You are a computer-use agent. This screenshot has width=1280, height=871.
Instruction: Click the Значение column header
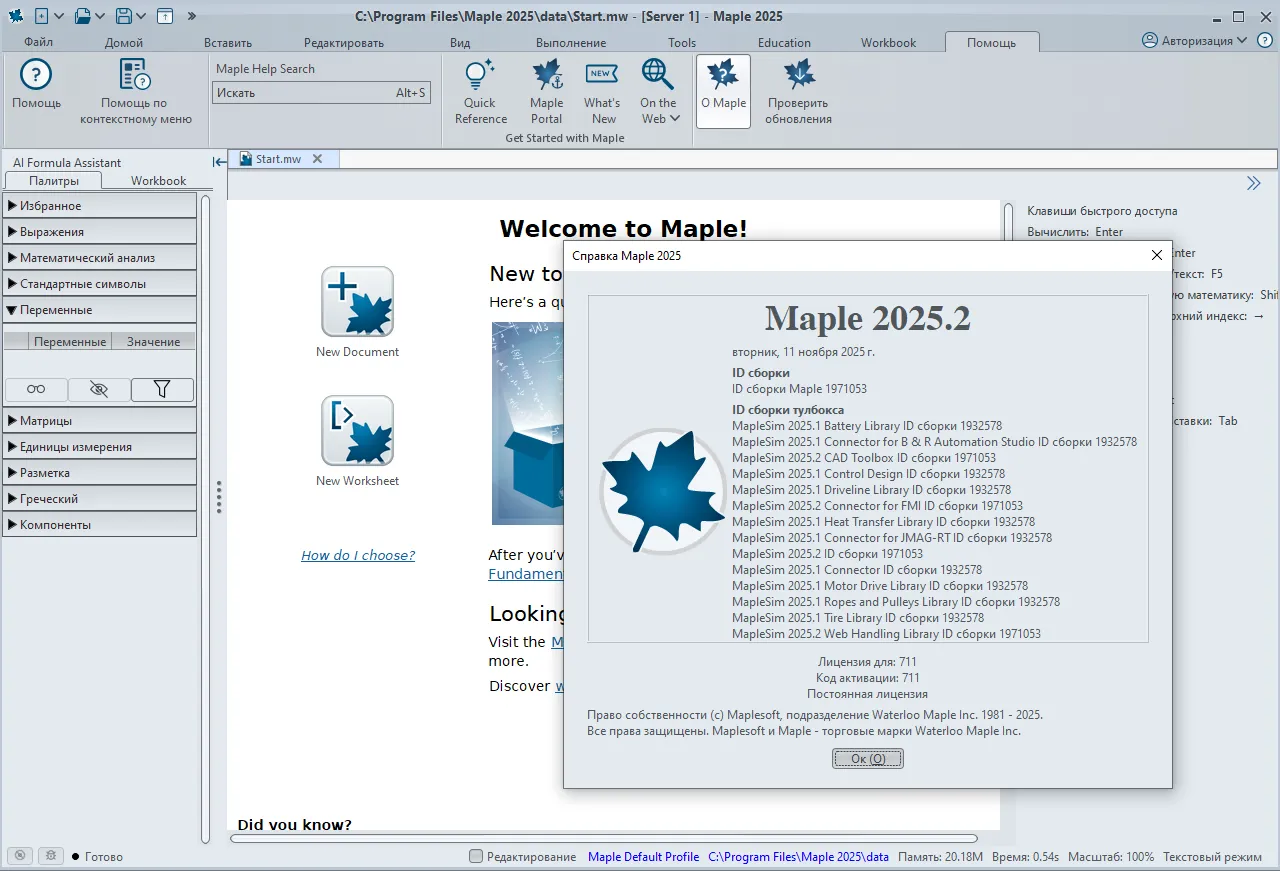point(154,342)
